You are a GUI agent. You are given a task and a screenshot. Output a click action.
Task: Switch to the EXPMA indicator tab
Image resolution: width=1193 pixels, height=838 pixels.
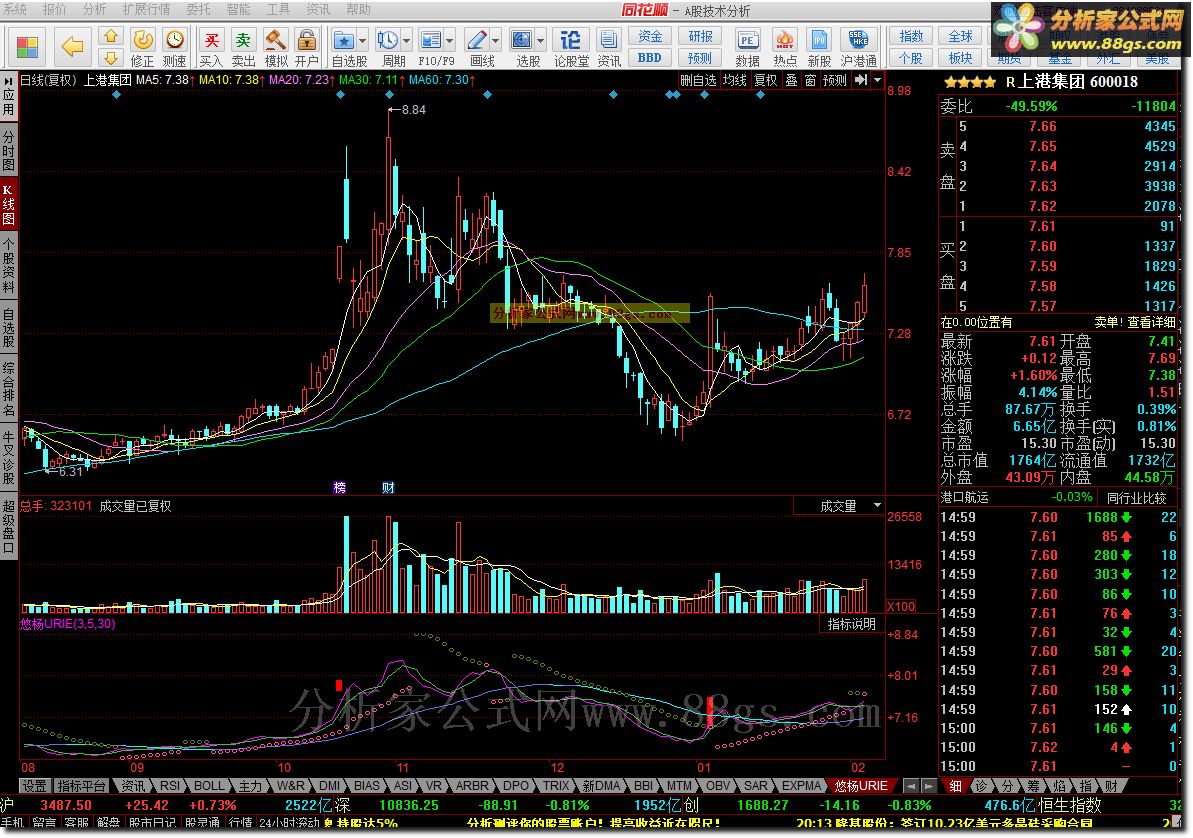pyautogui.click(x=801, y=785)
